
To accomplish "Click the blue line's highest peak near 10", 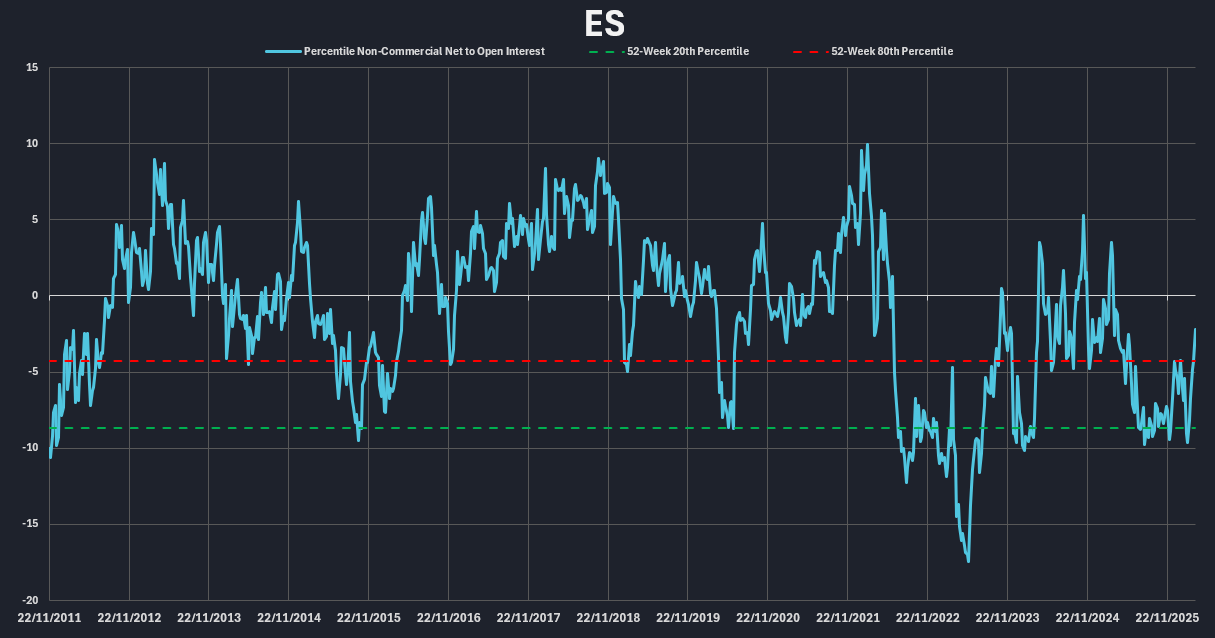I will (x=867, y=145).
